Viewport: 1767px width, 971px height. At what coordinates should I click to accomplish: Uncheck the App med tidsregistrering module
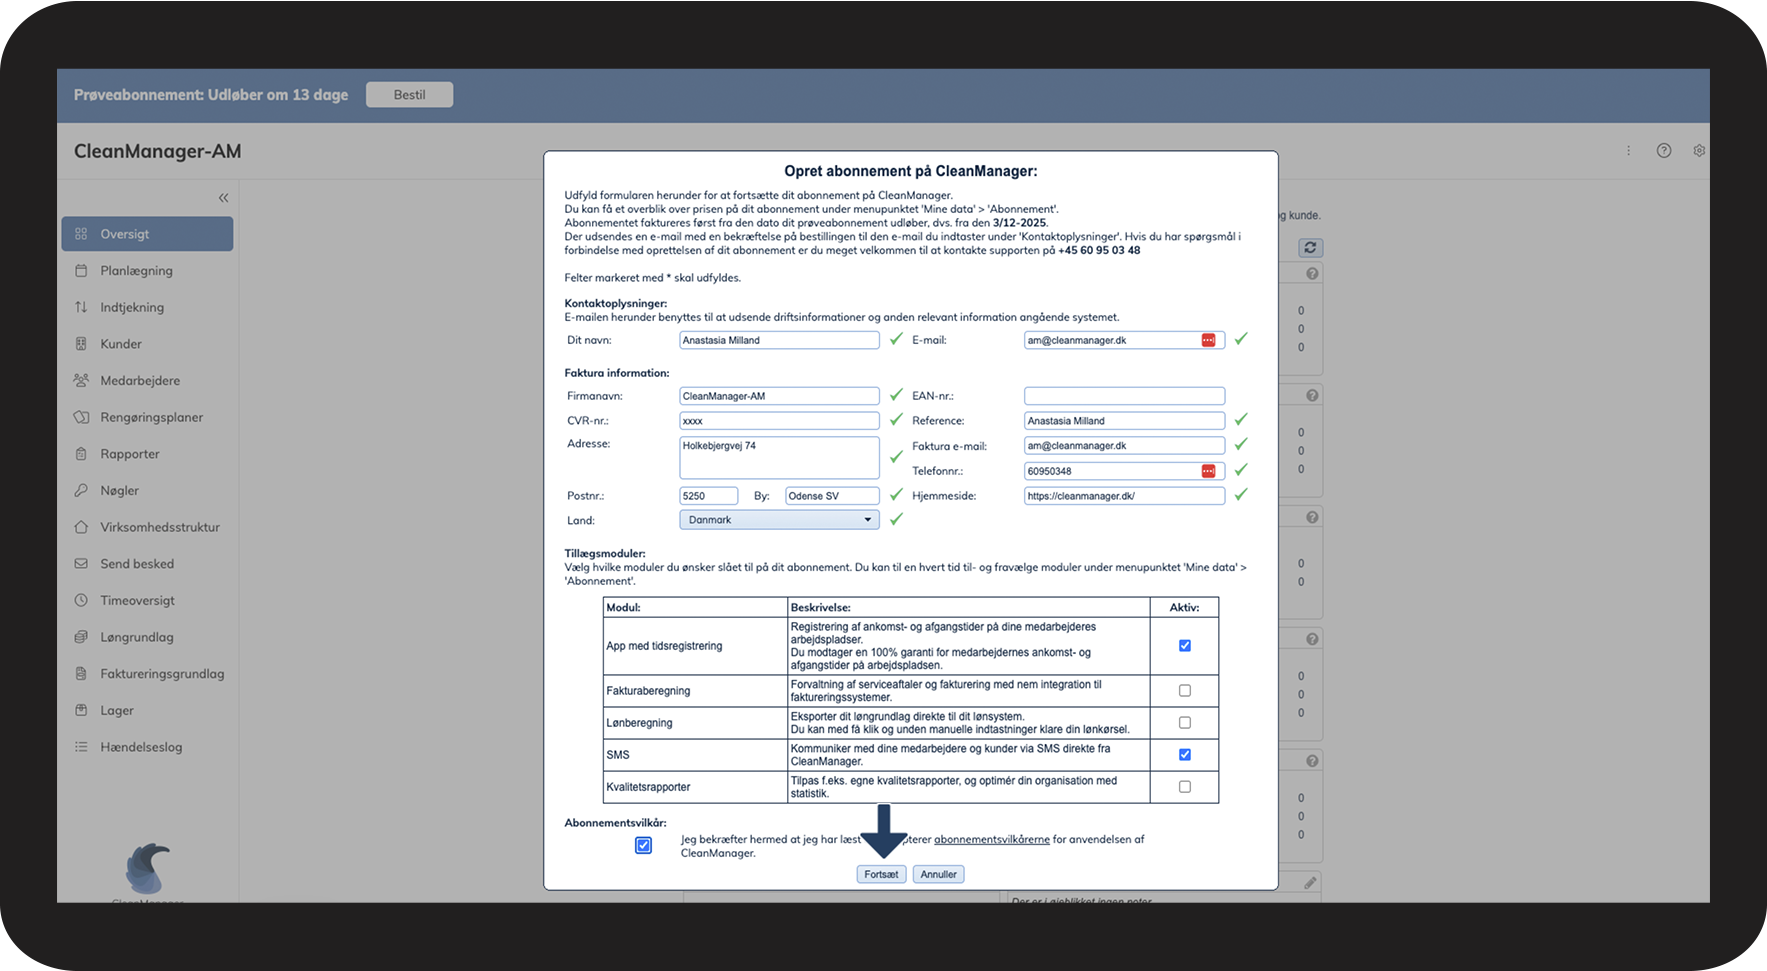click(x=1184, y=646)
